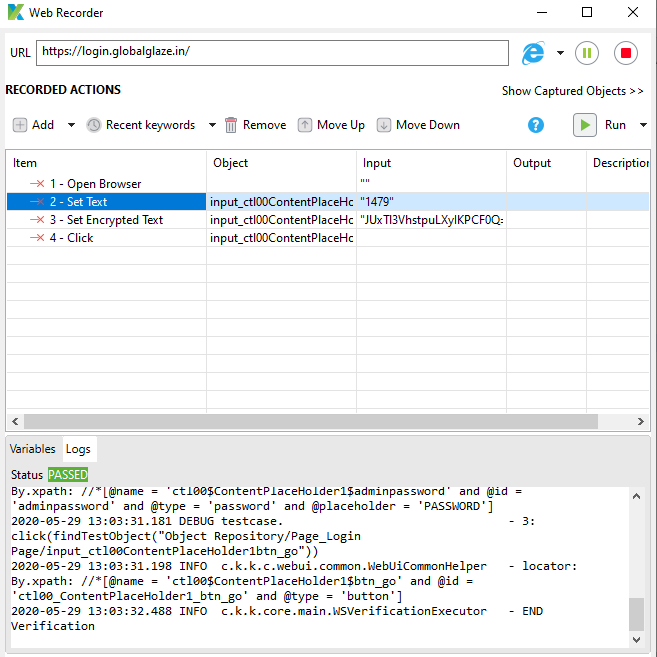
Task: Switch to the Variables tab
Action: point(33,449)
